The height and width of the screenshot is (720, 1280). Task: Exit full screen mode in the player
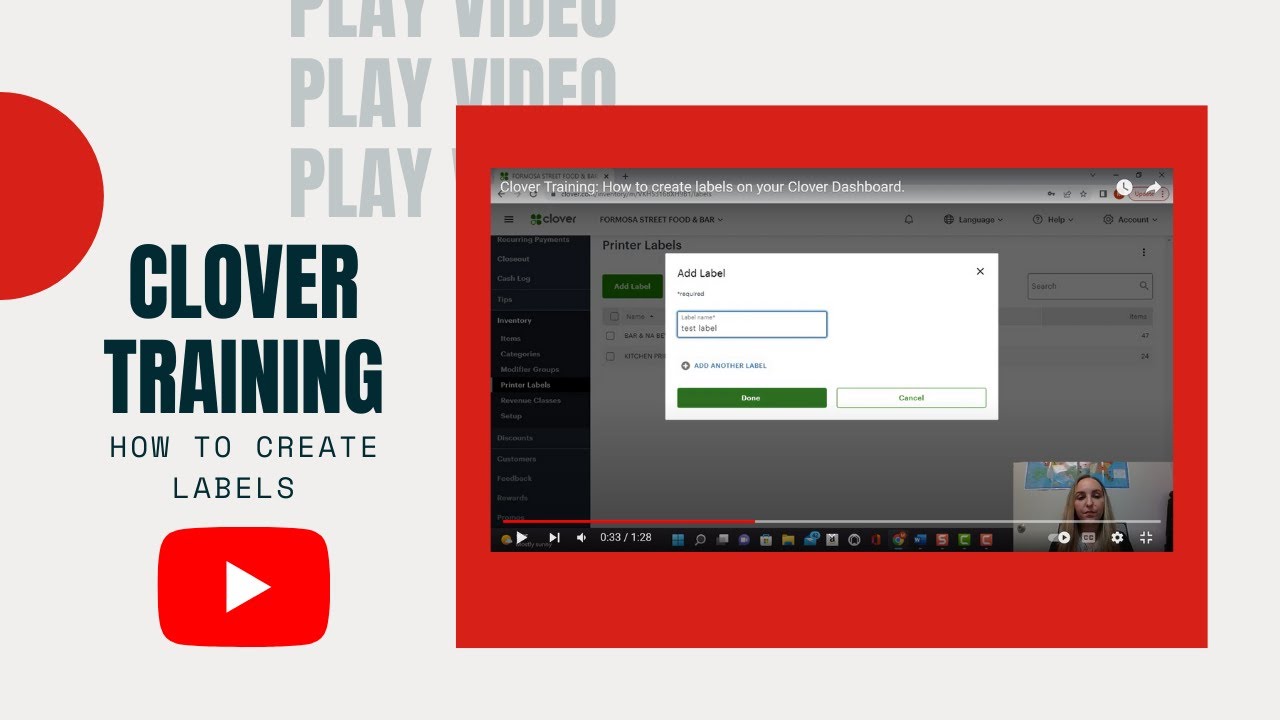[1146, 538]
